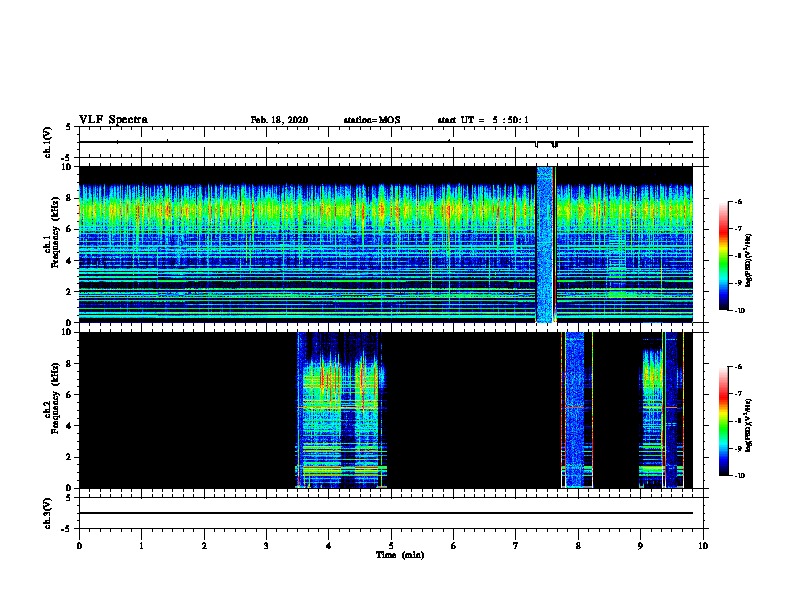Image resolution: width=792 pixels, height=612 pixels.
Task: Click the "4" tick on the time axis
Action: [329, 546]
